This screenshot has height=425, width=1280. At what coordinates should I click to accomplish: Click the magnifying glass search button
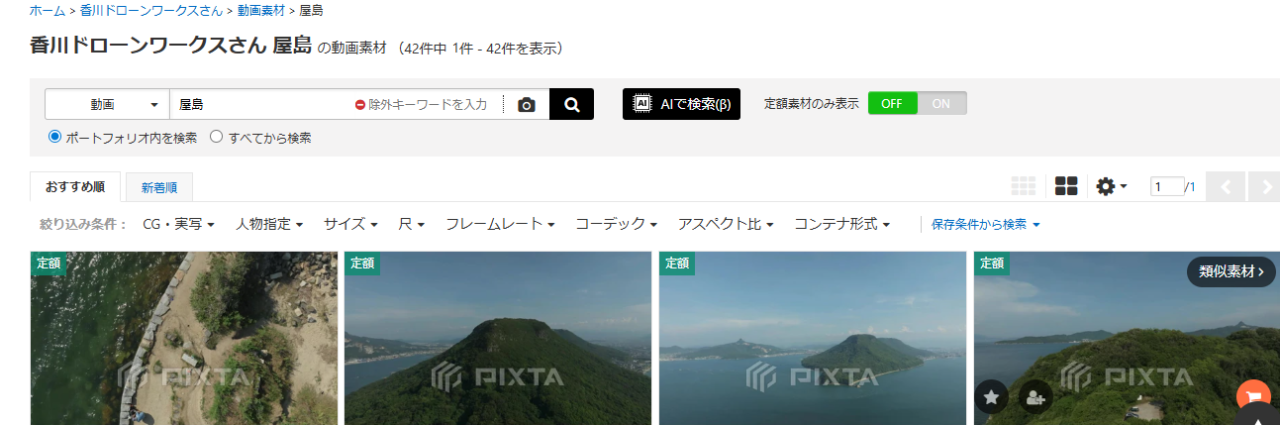[x=571, y=104]
